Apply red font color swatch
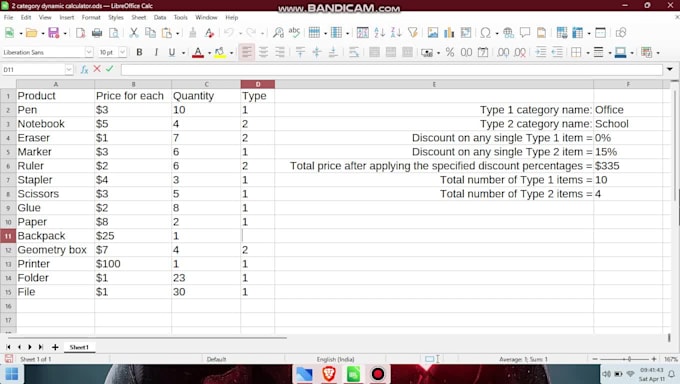 (x=198, y=53)
